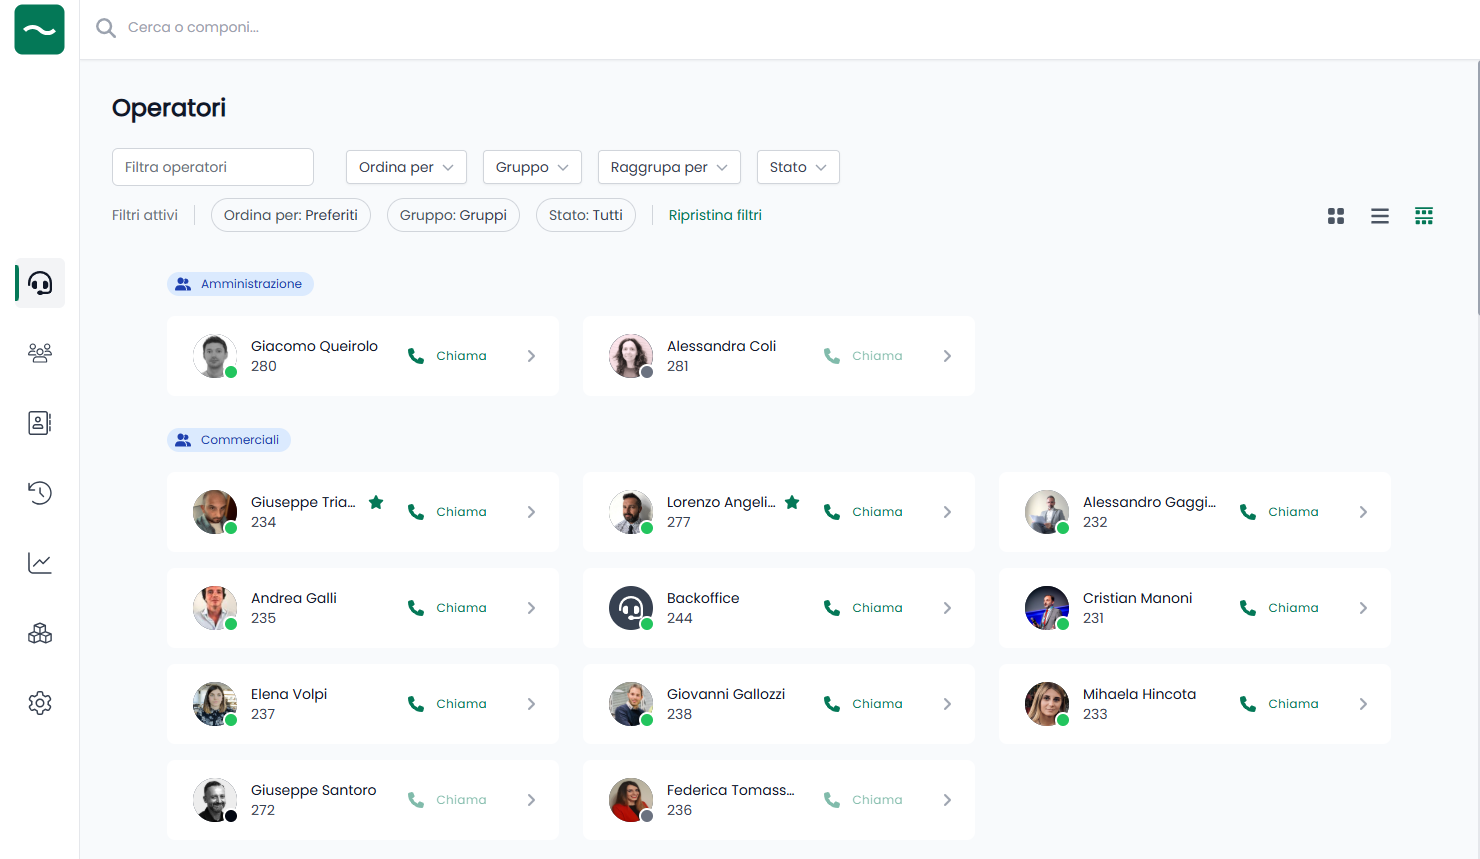Switch to large grid view
Screen dimensions: 1480x859
pos(1336,216)
